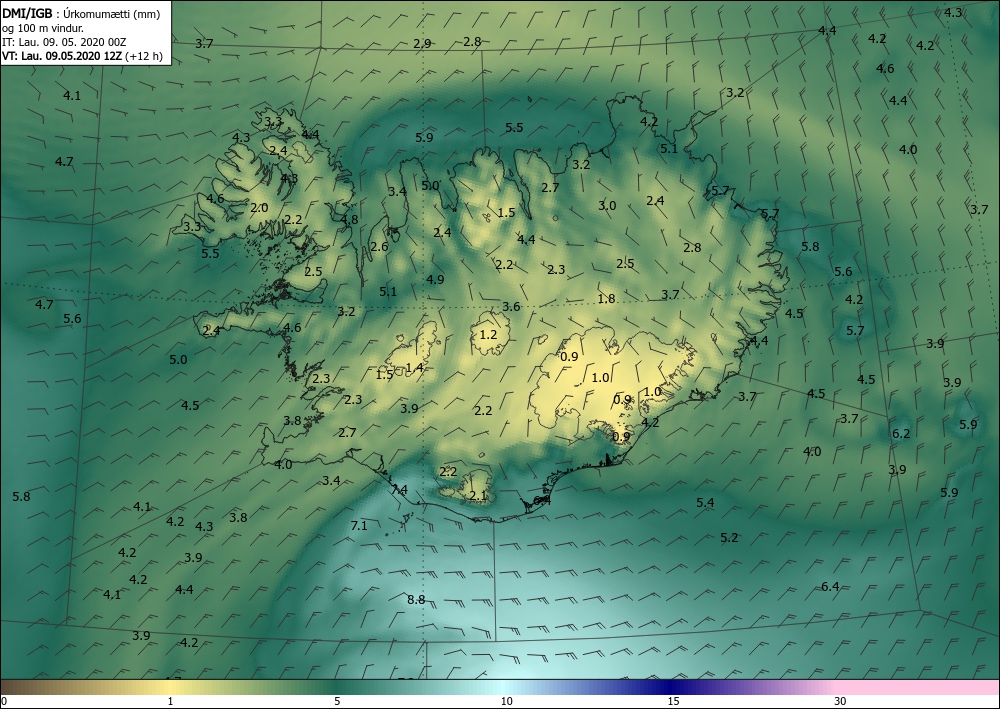The width and height of the screenshot is (1000, 709).
Task: Click the 6.2 value off the east coast
Action: point(901,434)
